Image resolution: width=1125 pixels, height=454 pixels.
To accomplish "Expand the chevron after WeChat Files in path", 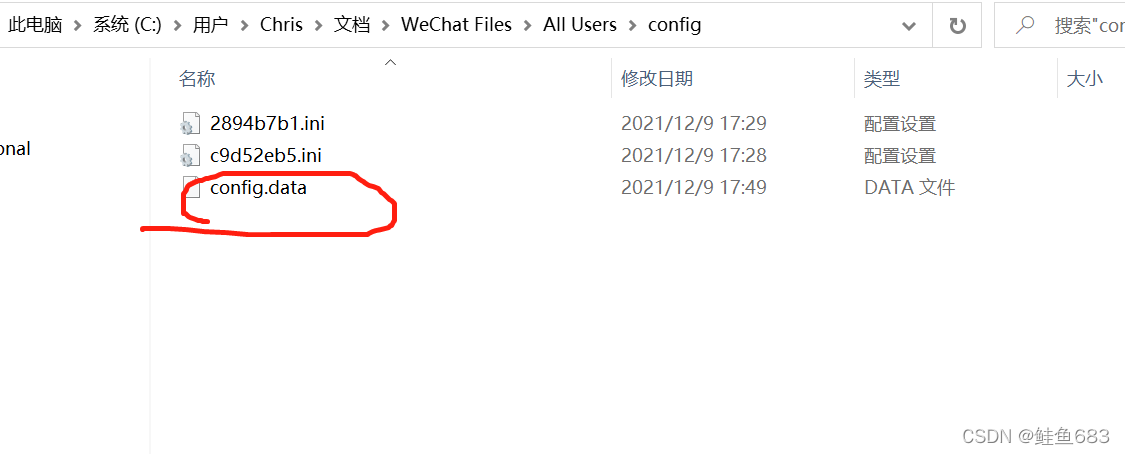I will pos(527,25).
